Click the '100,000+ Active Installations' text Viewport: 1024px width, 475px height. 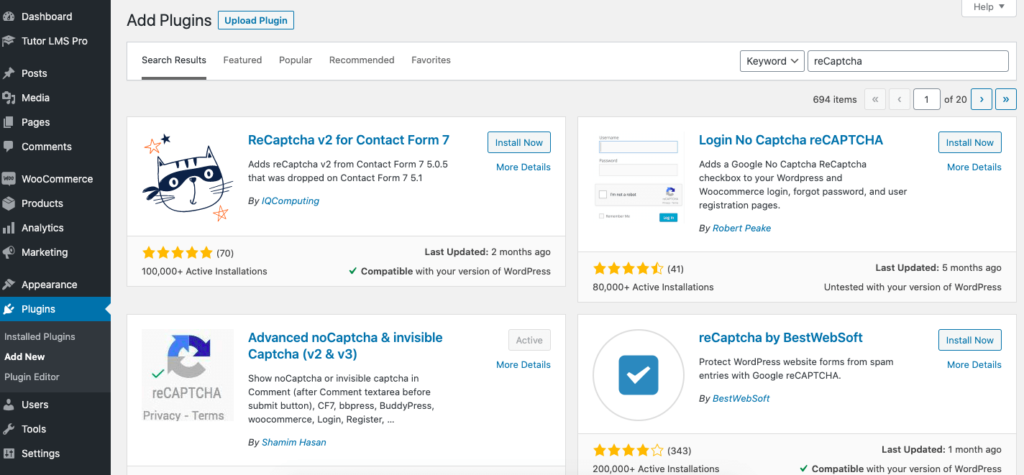[204, 271]
